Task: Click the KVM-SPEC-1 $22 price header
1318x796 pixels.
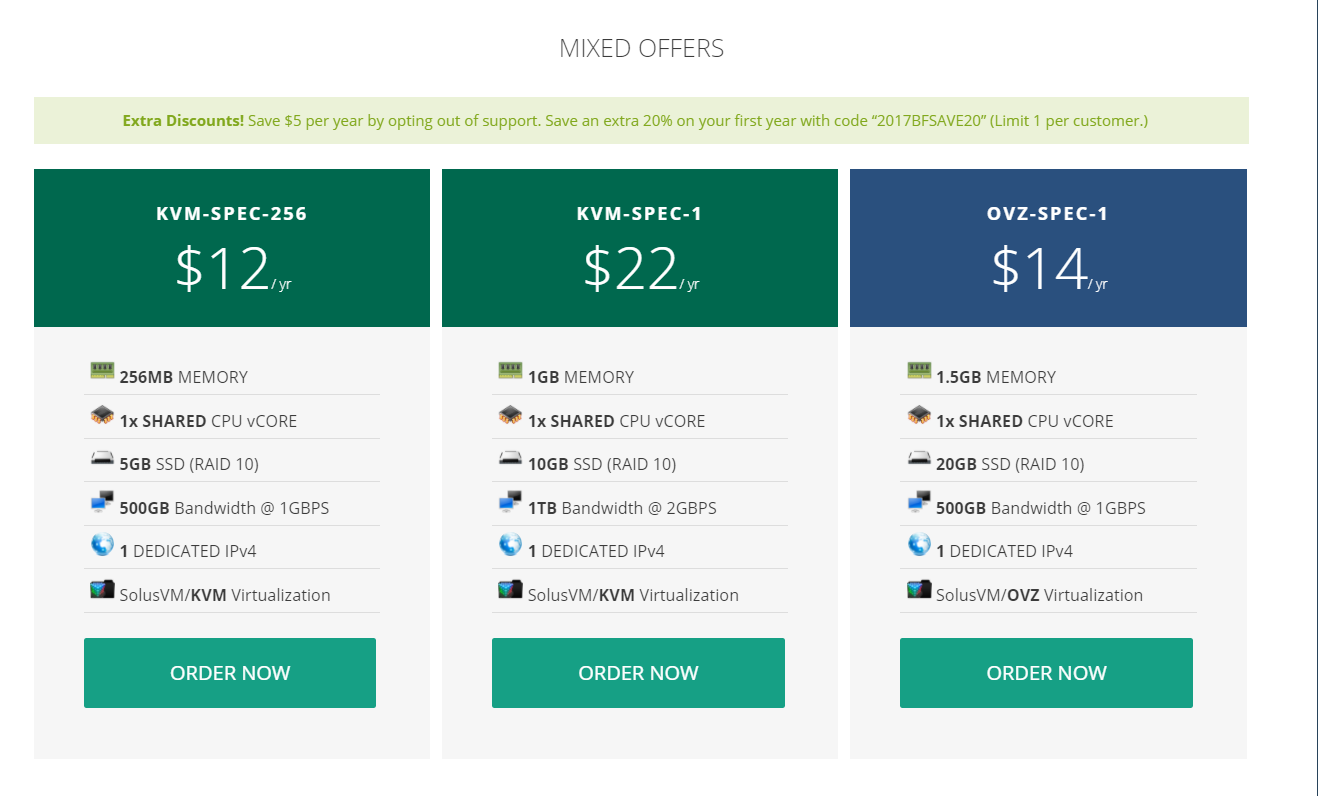Action: 640,248
